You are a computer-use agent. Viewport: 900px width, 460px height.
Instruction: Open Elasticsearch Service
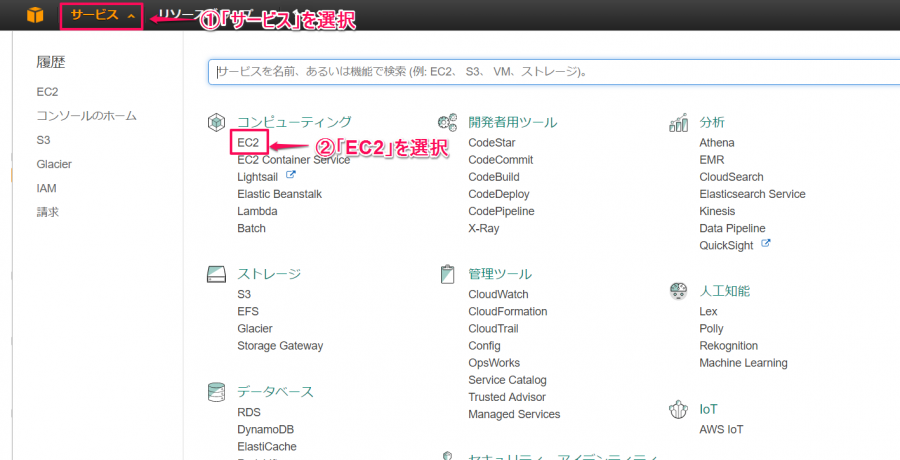pos(752,194)
